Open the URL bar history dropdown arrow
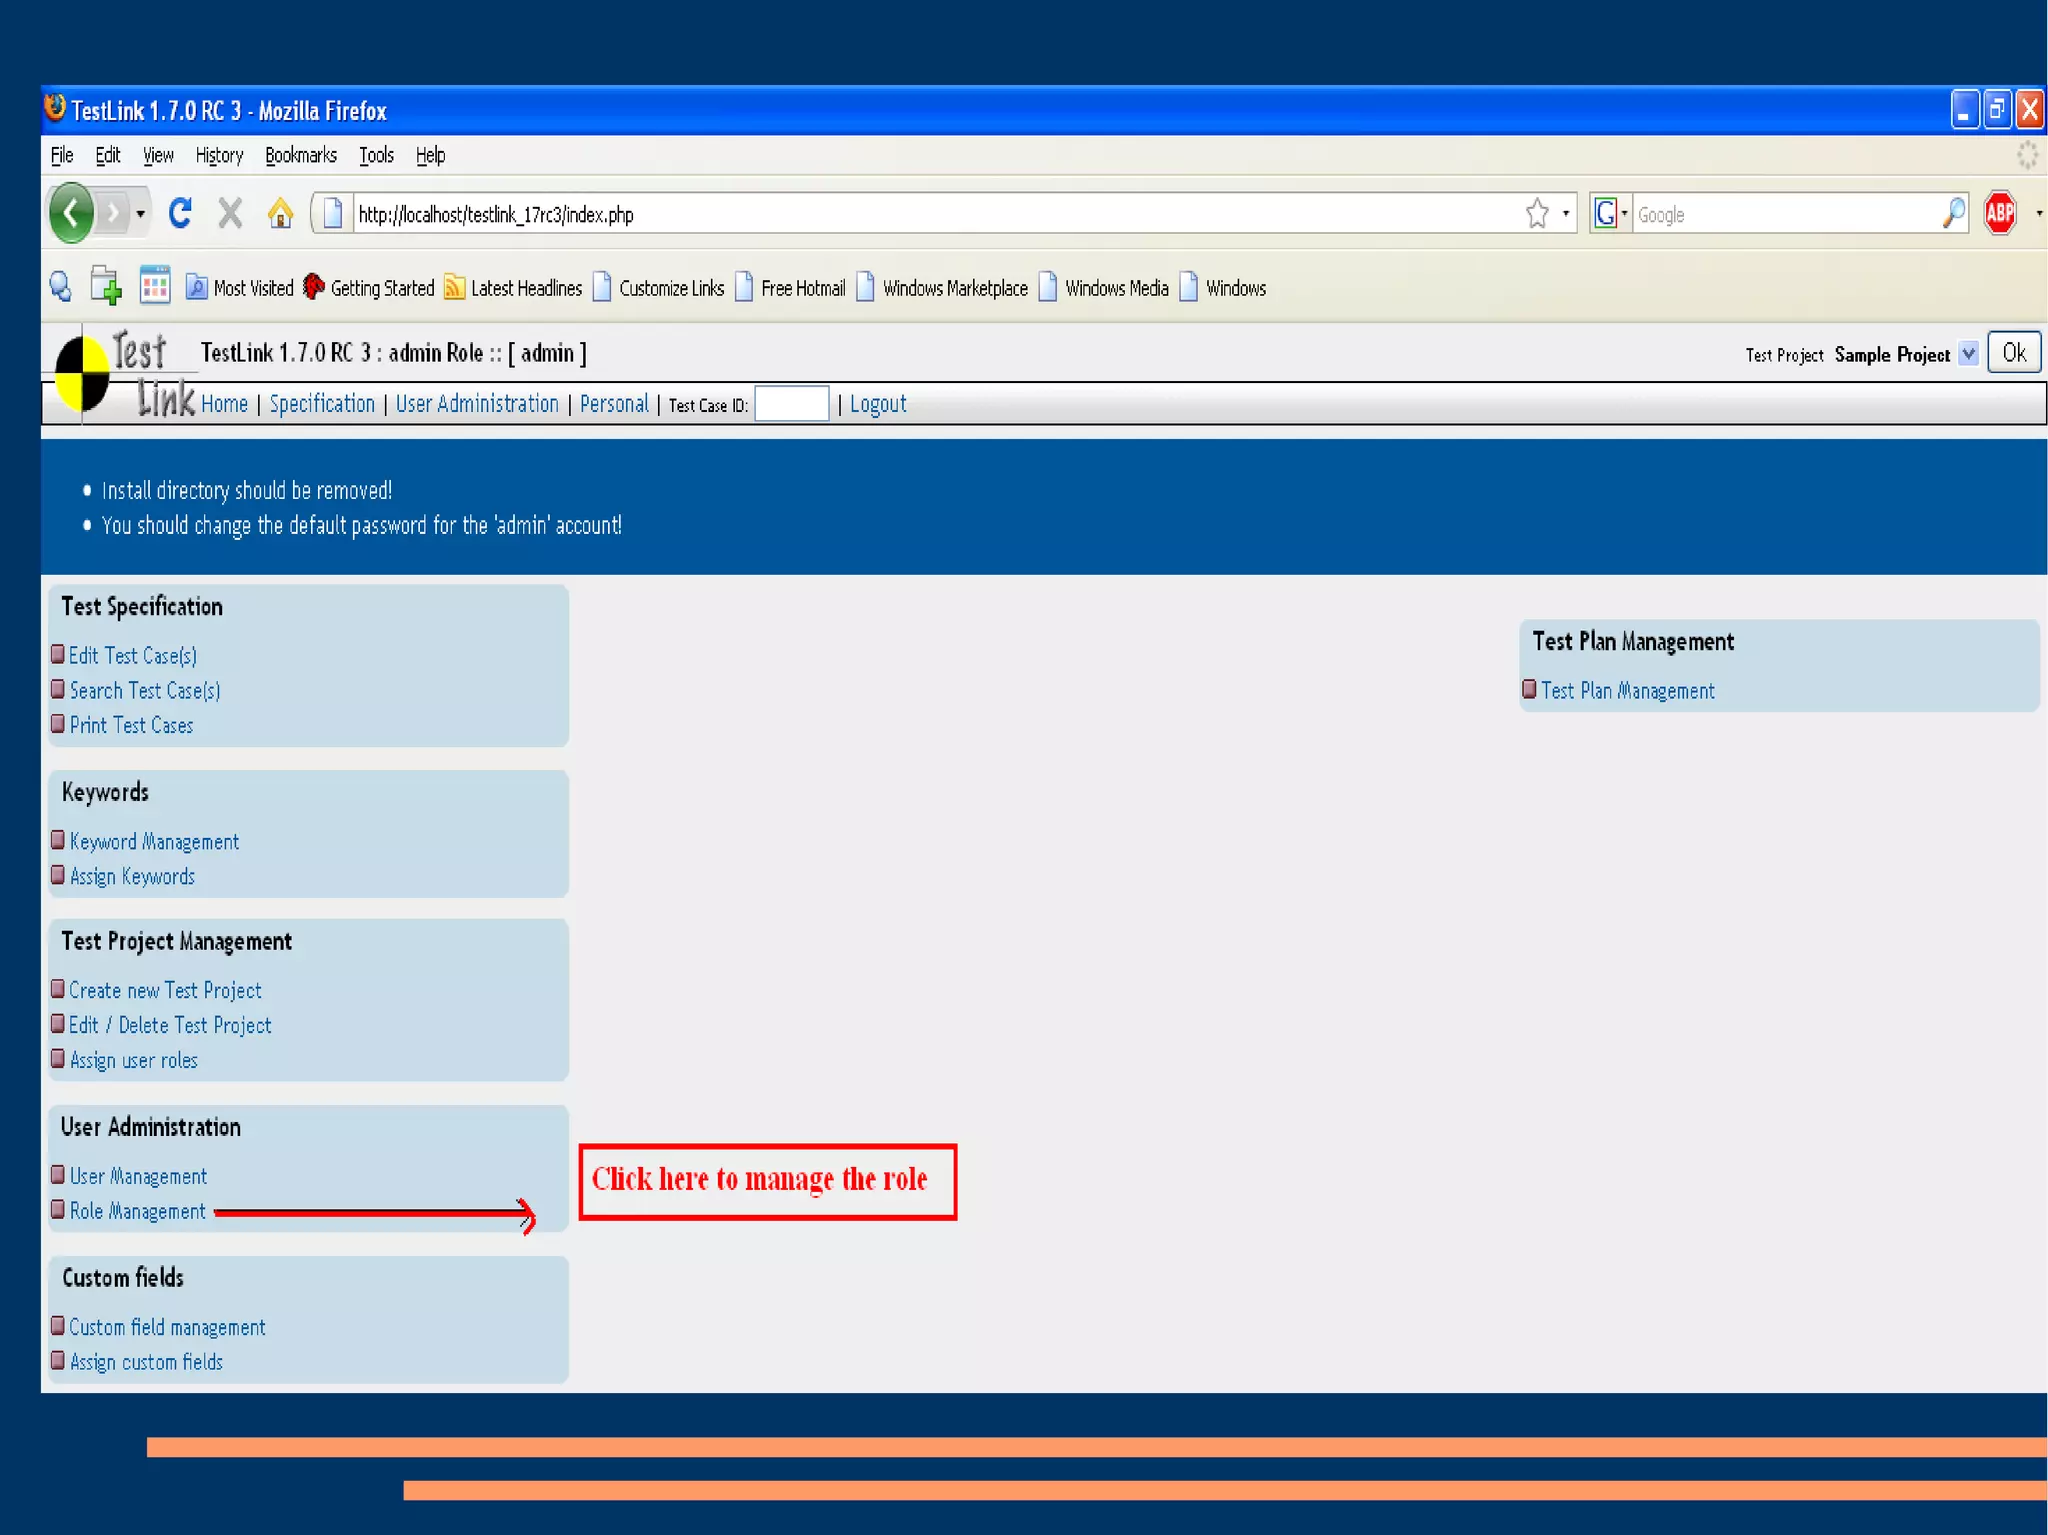This screenshot has height=1535, width=2048. click(x=1565, y=213)
